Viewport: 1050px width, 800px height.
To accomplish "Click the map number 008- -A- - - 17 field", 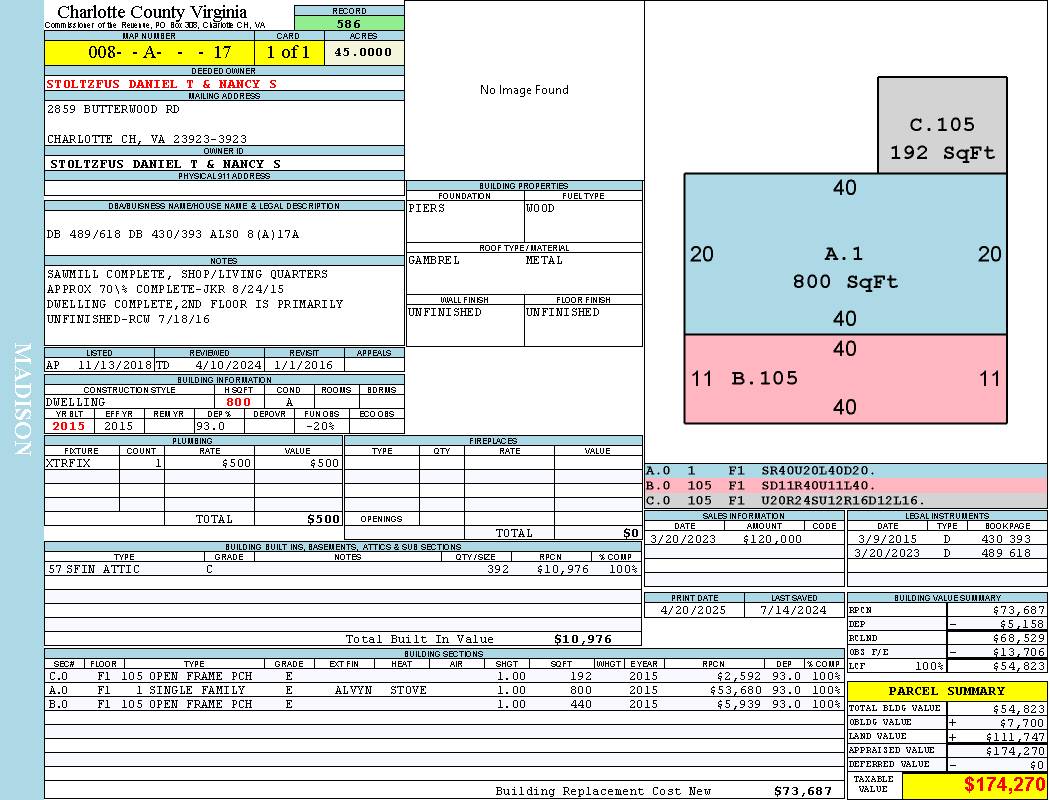I will pos(149,52).
